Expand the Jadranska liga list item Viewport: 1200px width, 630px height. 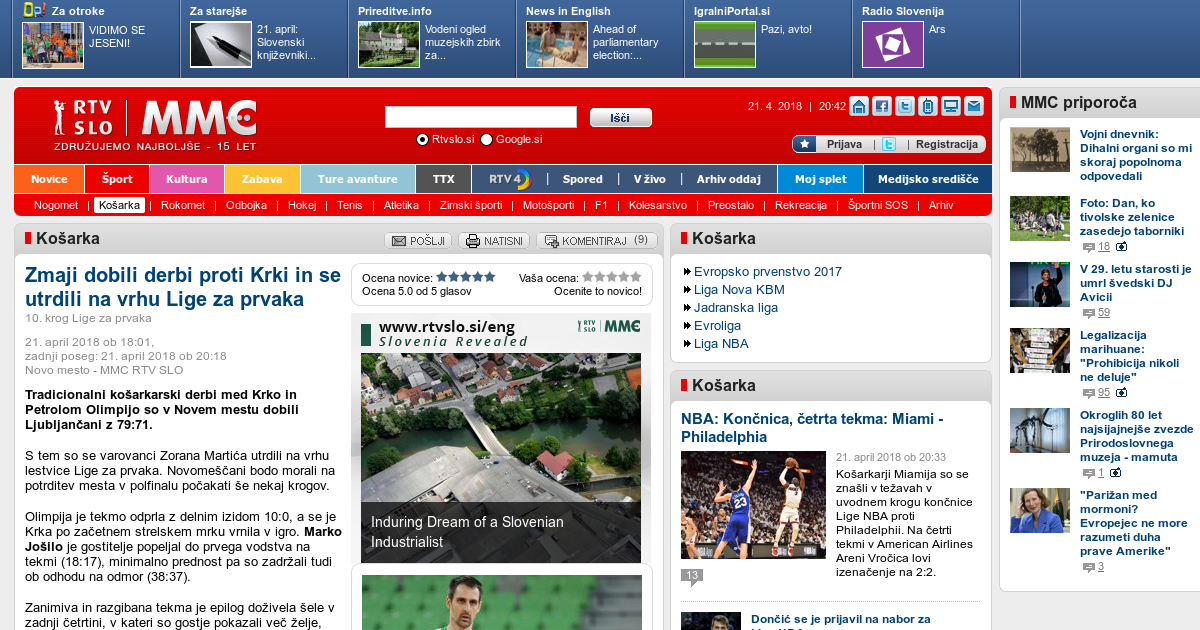coord(735,307)
